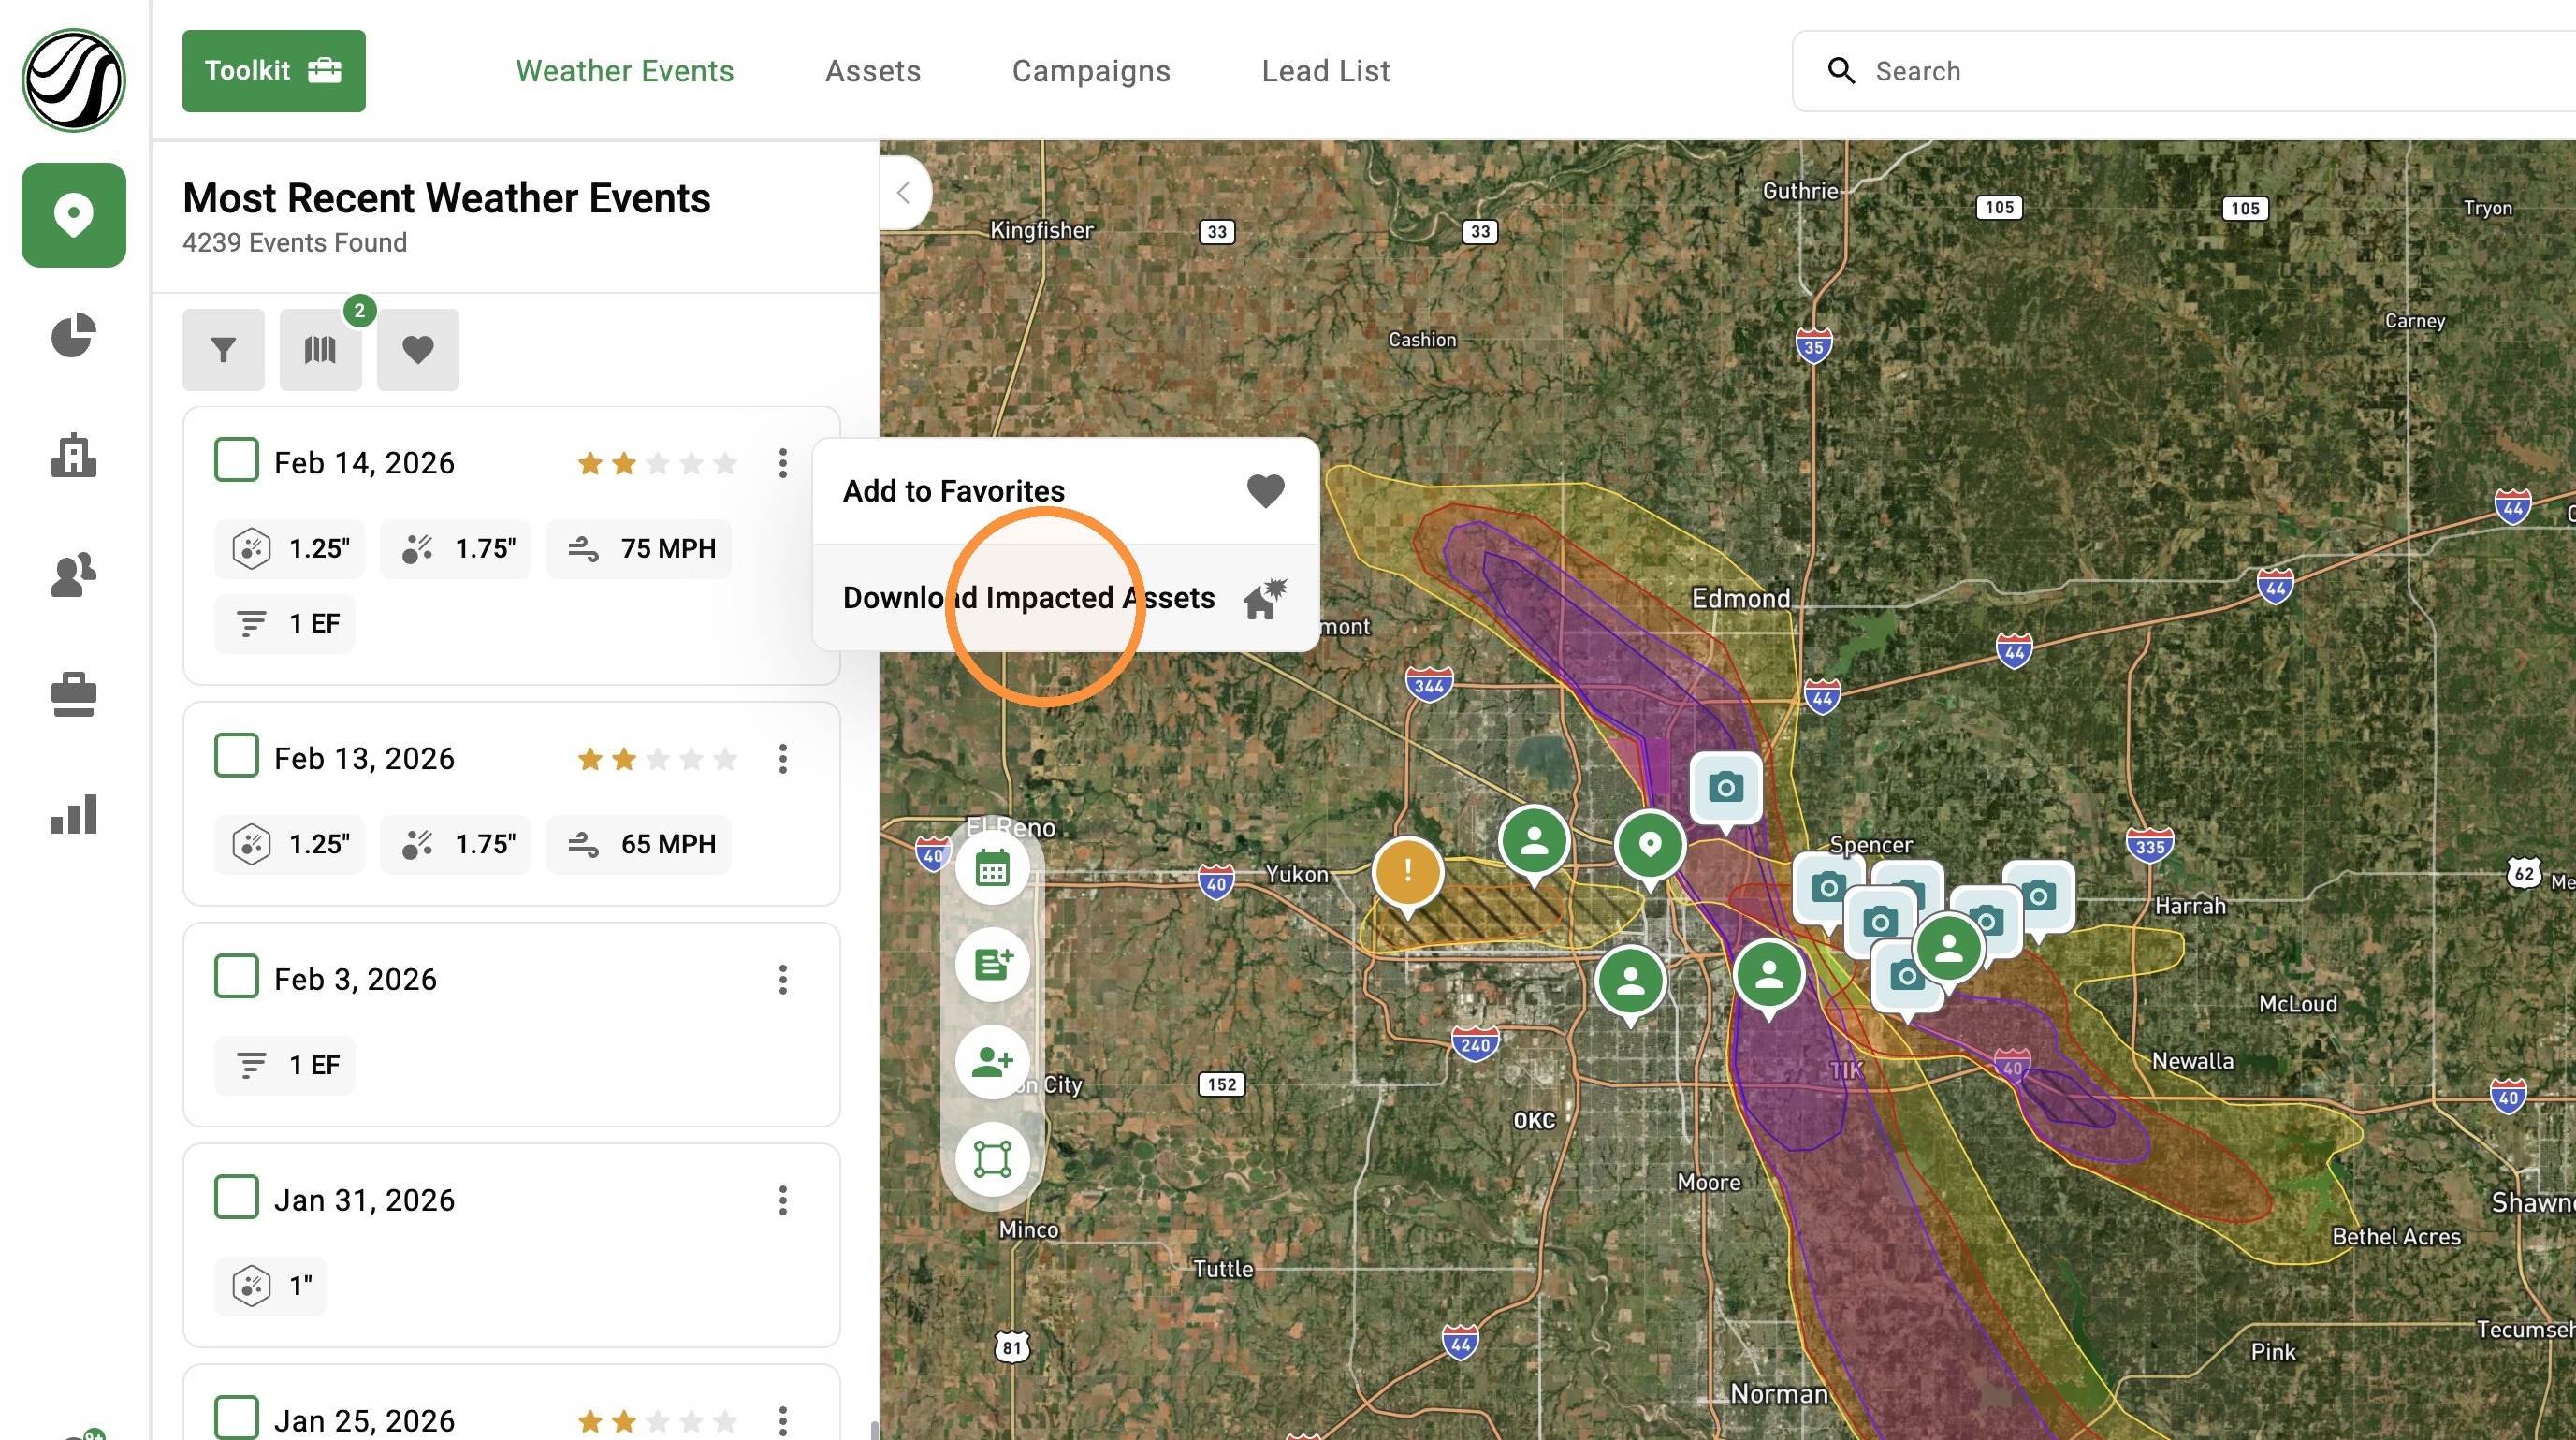Select the Jan 31, 2026 event checkbox
2576x1440 pixels.
(x=236, y=1197)
